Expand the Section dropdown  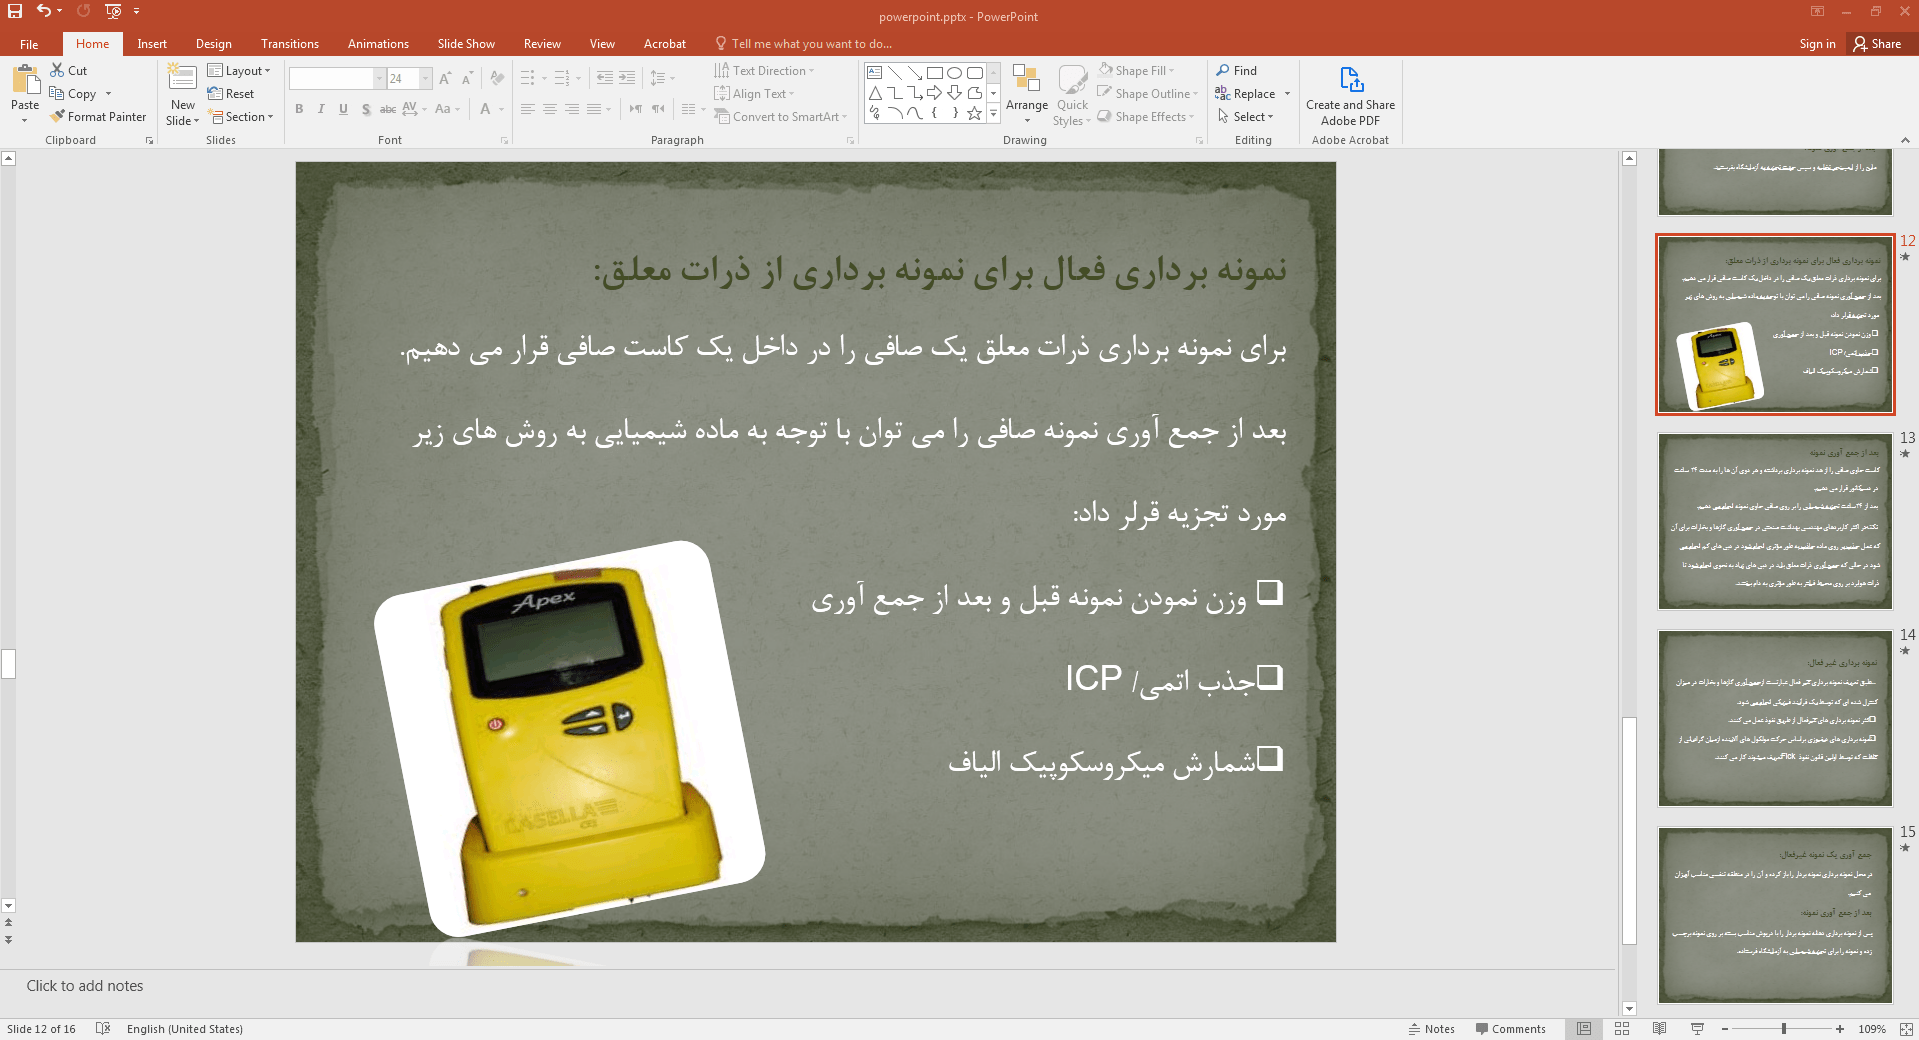point(241,117)
